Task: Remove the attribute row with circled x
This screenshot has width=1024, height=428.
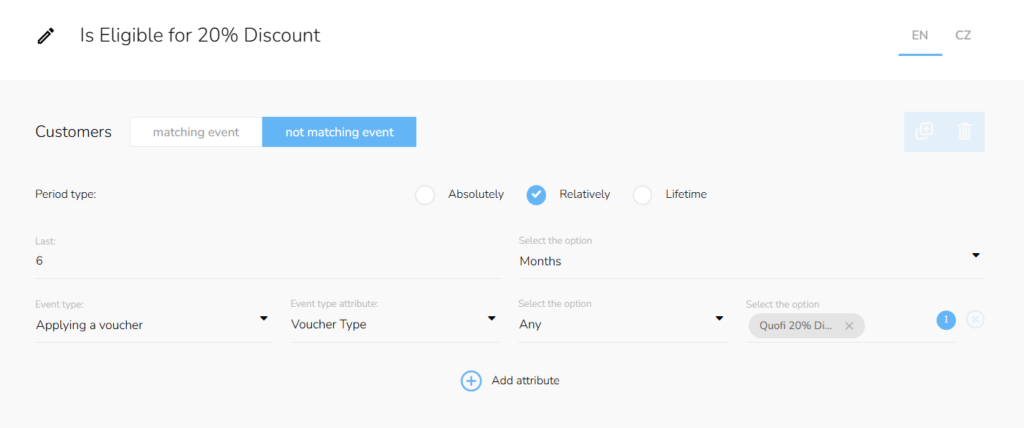Action: pos(975,320)
